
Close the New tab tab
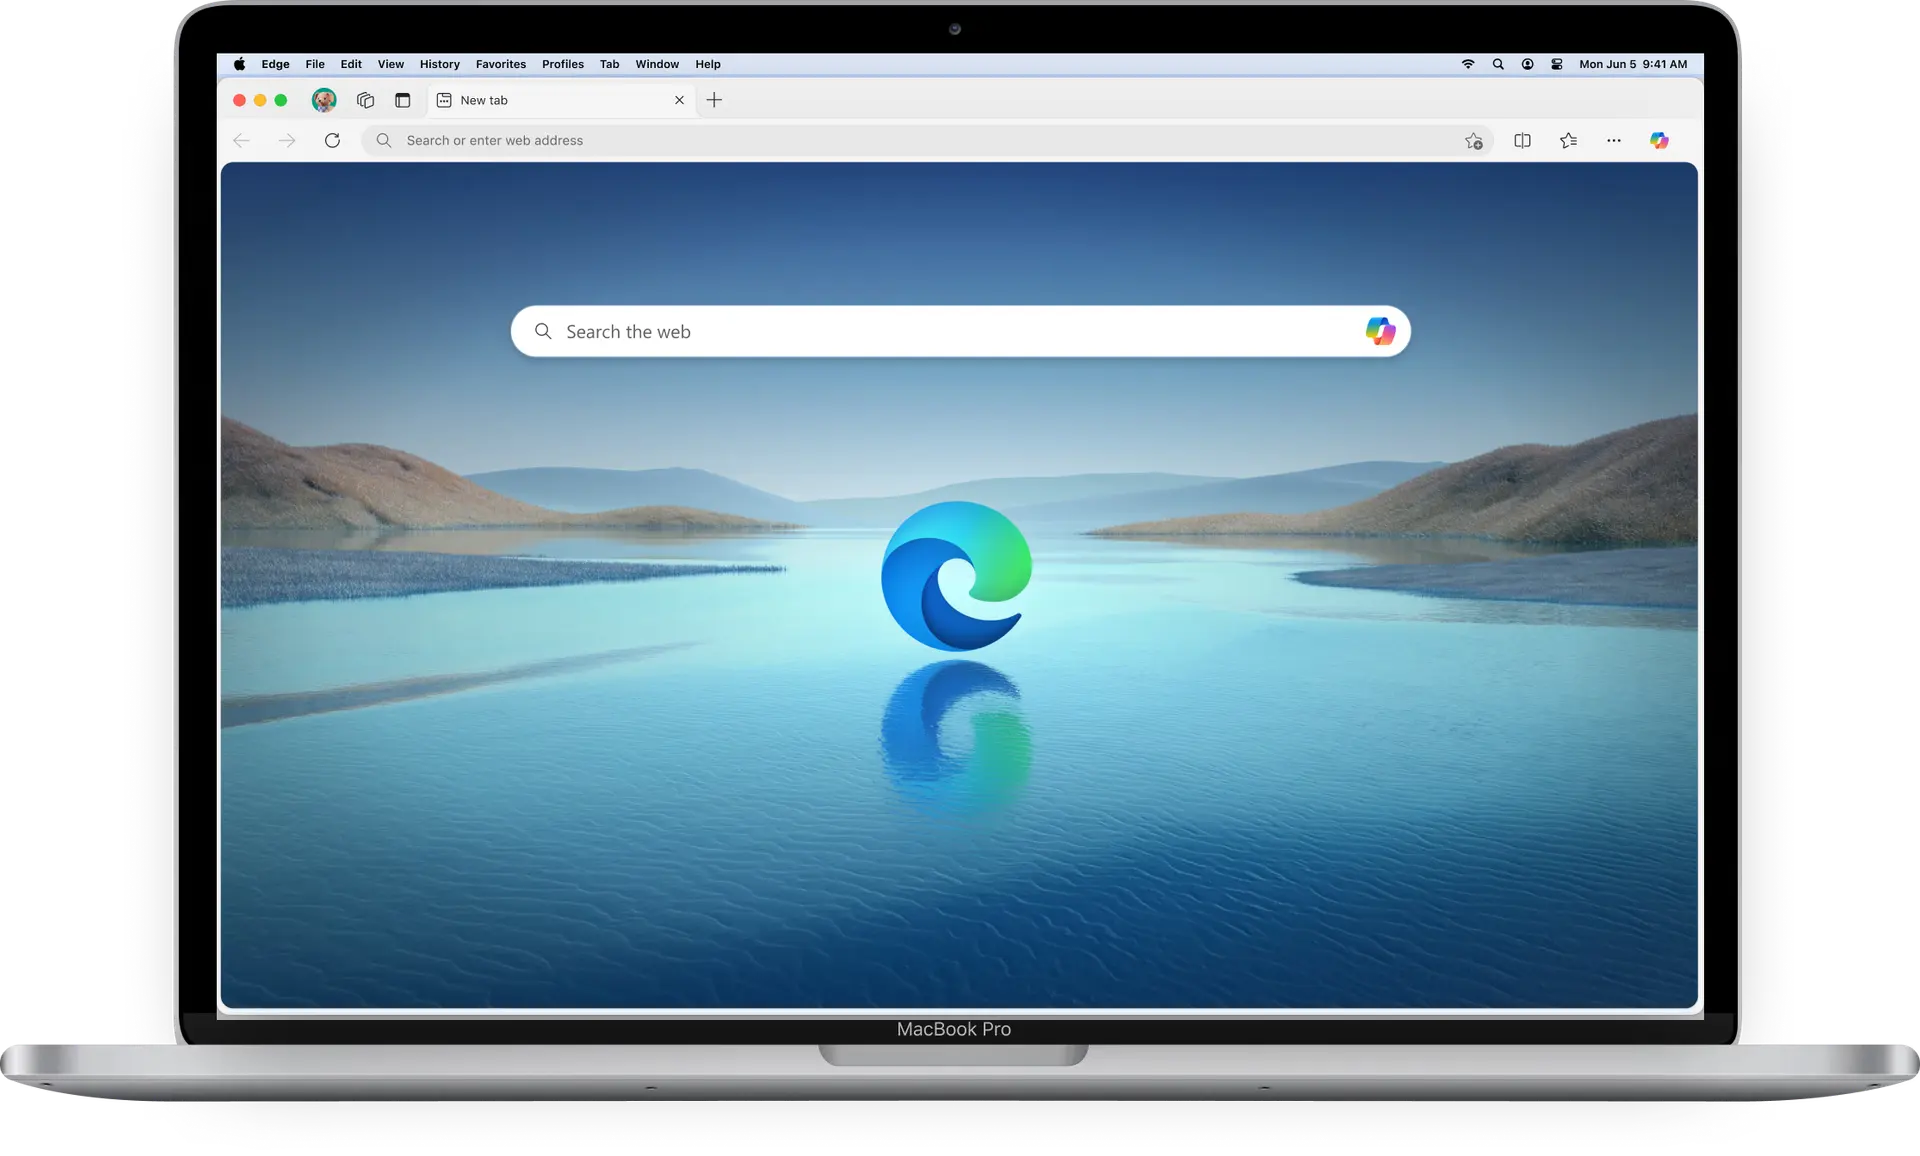[x=679, y=100]
